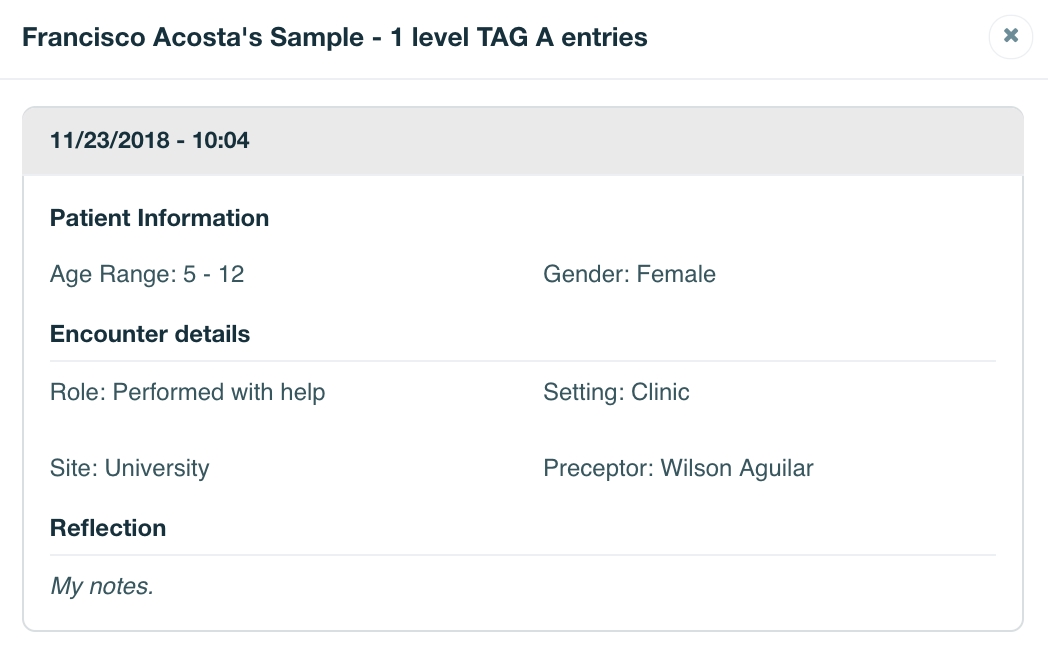
Task: Select the Clinic setting value
Action: tap(660, 392)
